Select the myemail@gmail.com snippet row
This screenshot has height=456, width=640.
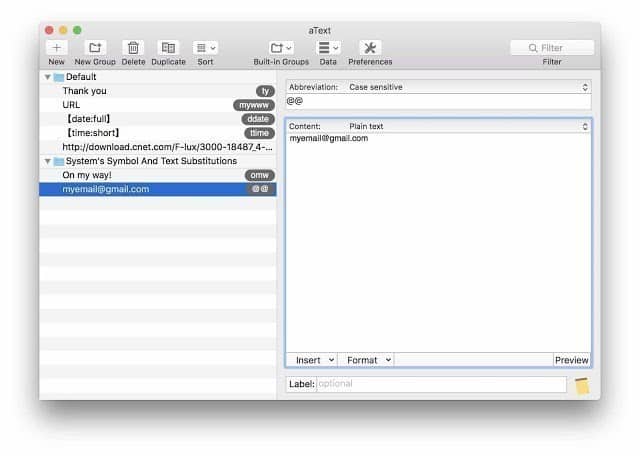click(x=158, y=189)
